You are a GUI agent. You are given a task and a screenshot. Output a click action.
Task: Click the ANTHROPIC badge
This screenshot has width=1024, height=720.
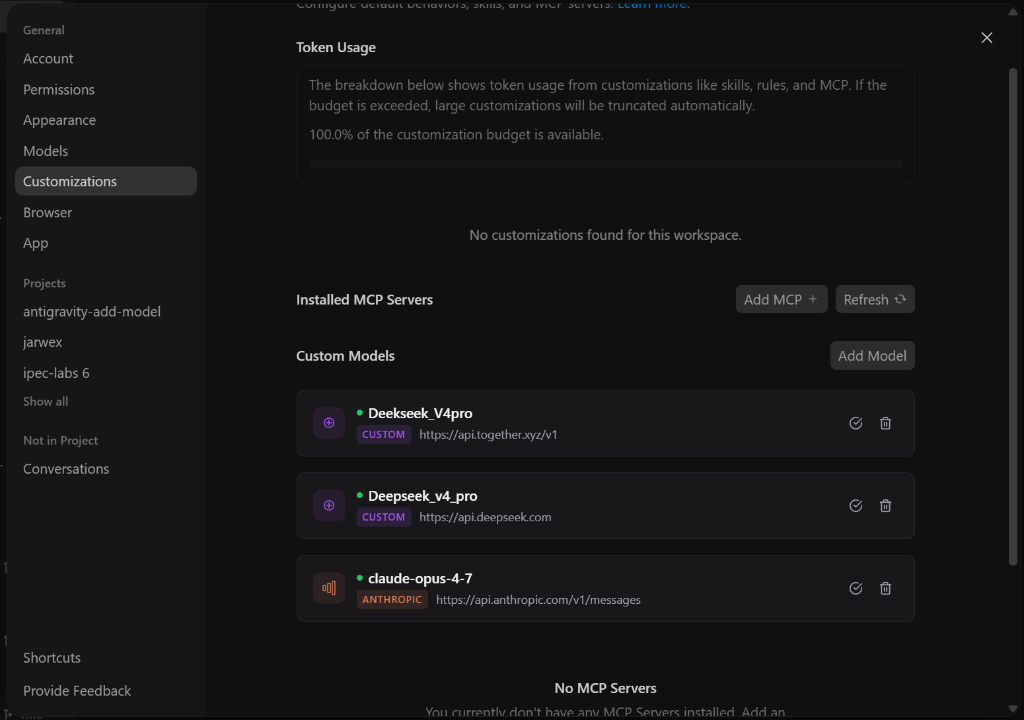[392, 600]
